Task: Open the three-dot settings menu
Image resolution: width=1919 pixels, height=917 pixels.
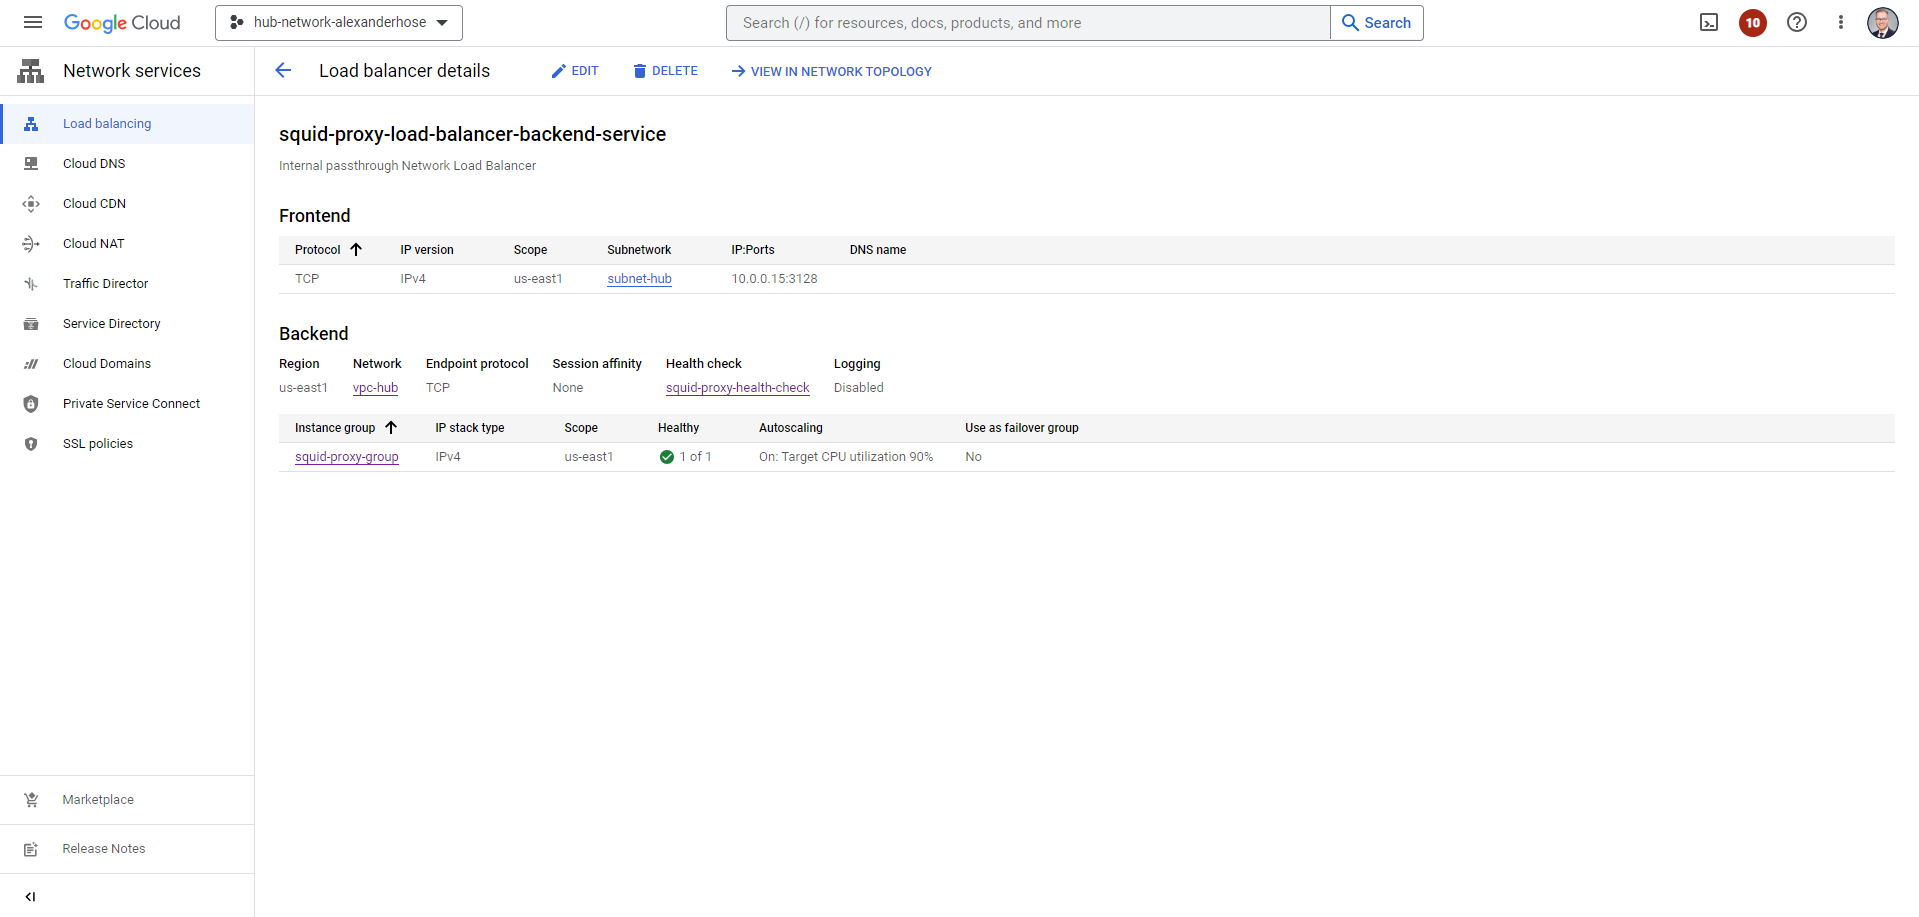Action: coord(1841,23)
